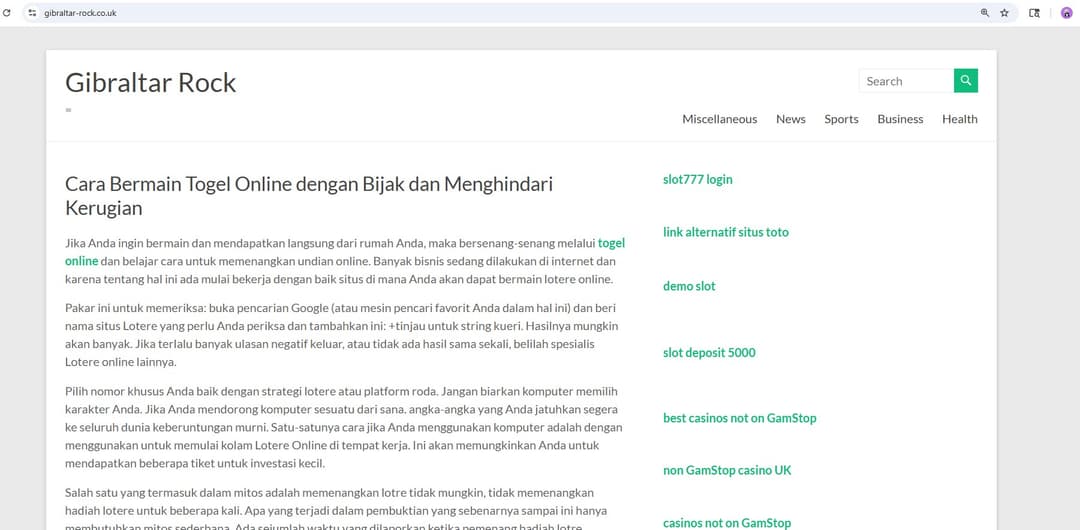
Task: Open the browser side search panel icon
Action: pyautogui.click(x=1034, y=12)
